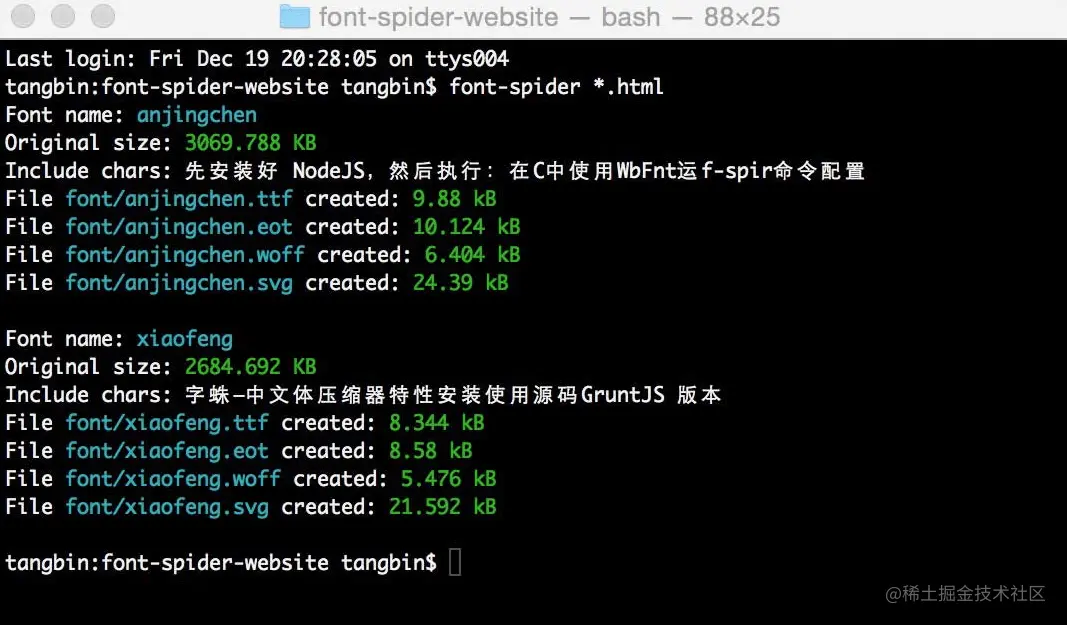Click the window title font-spider-website text
The image size is (1067, 625).
pyautogui.click(x=438, y=17)
